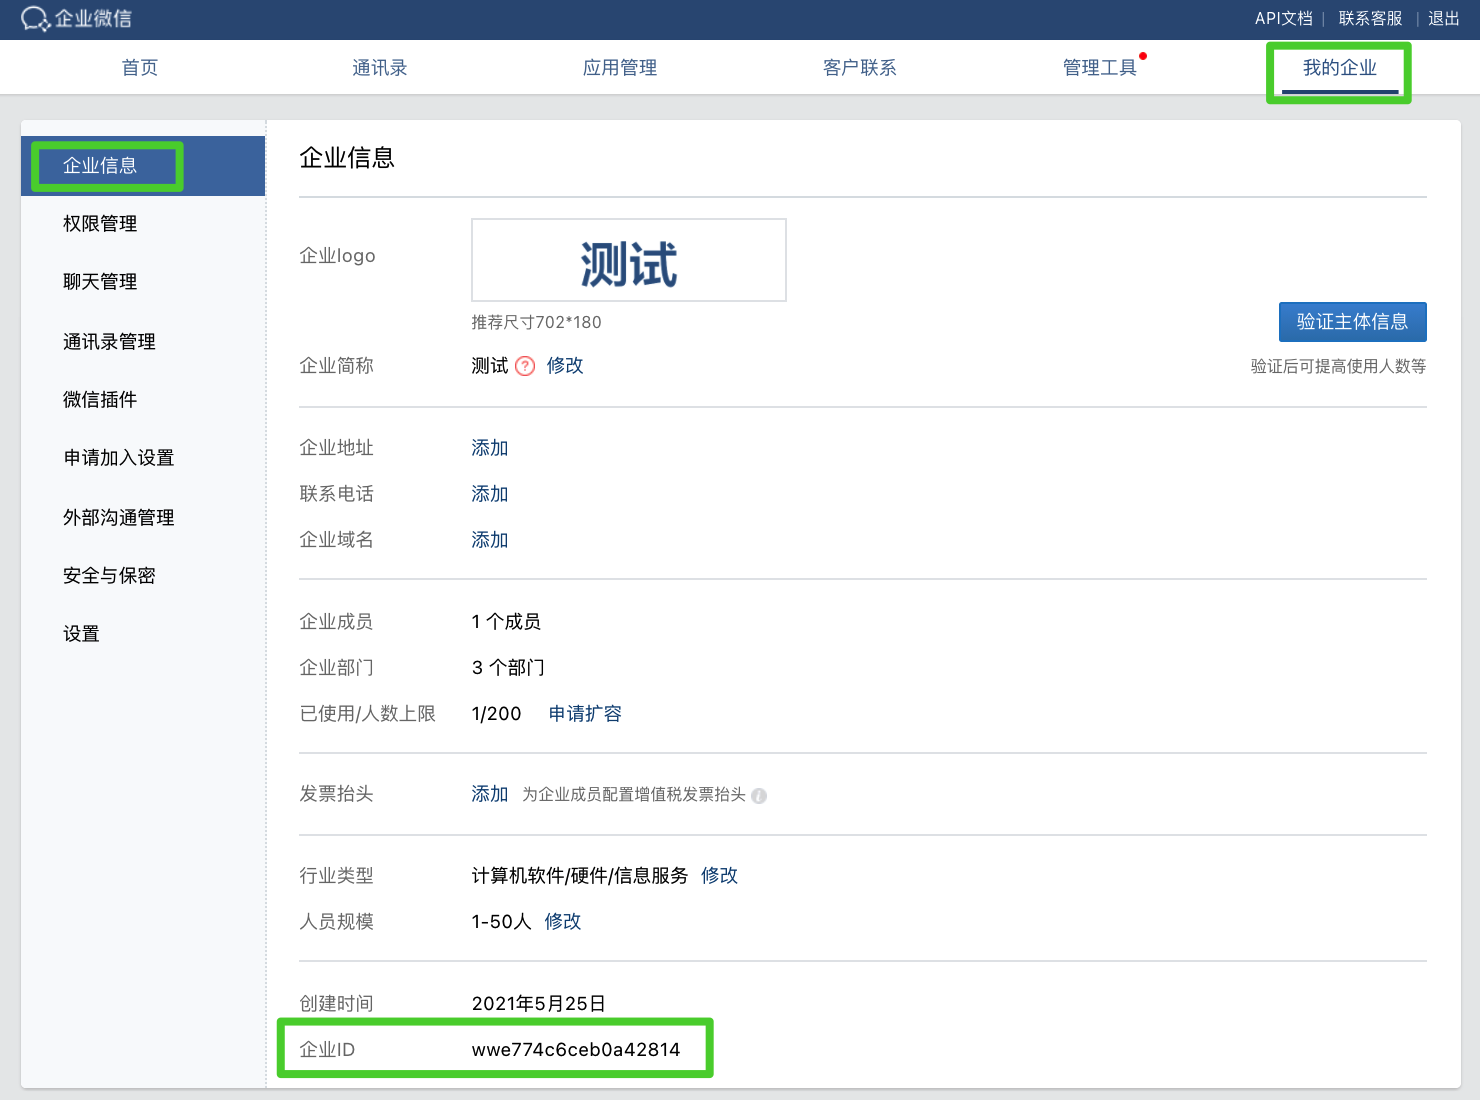The image size is (1480, 1100).
Task: Click the 申请扩容 link
Action: click(x=585, y=714)
